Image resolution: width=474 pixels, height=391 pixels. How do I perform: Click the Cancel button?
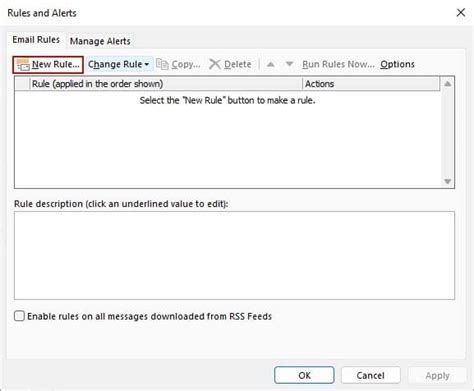370,375
